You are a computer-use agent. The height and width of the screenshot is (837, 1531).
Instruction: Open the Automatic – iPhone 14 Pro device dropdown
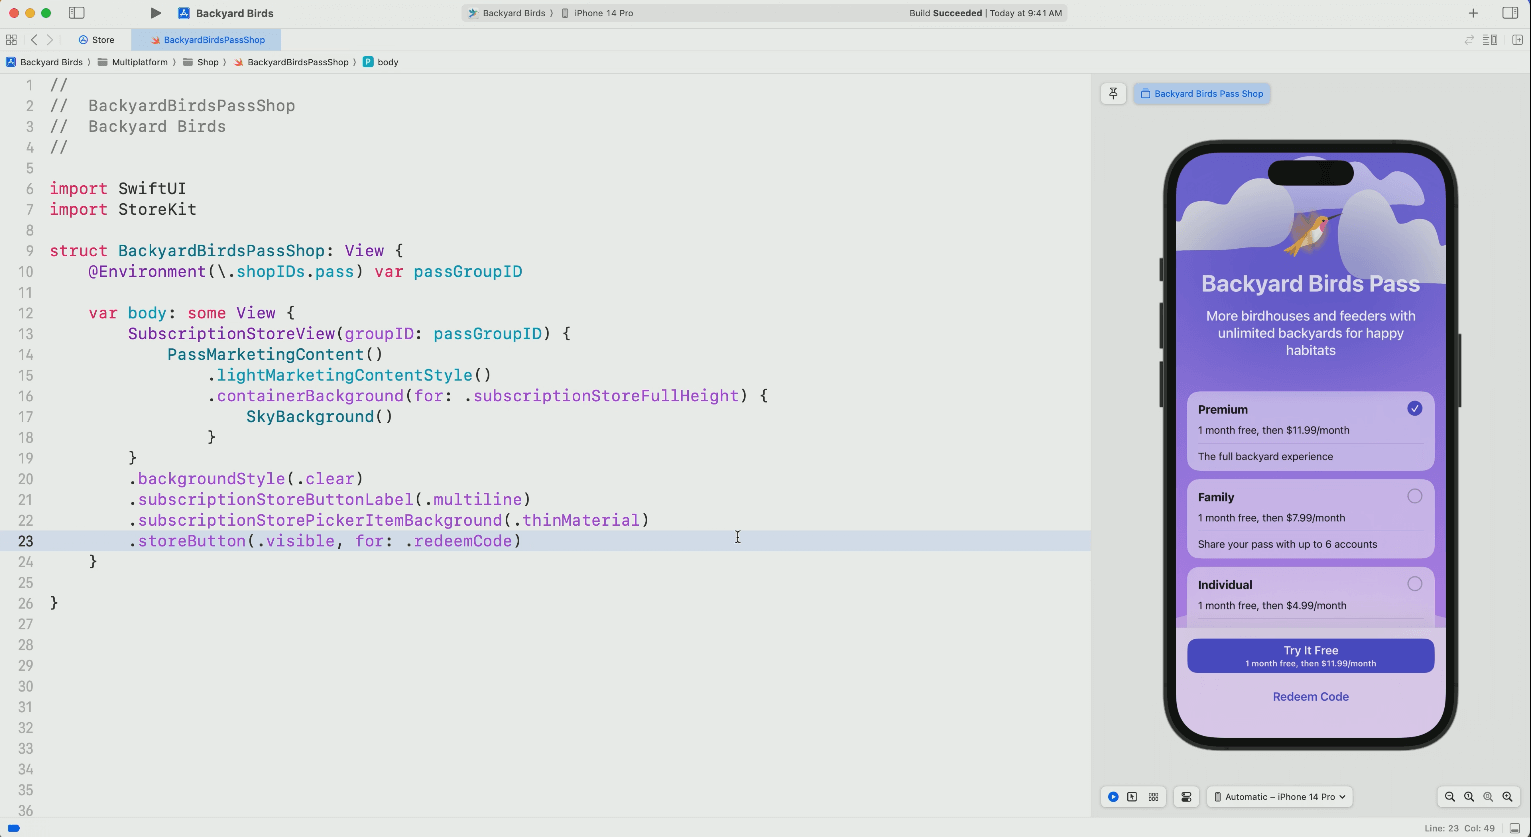point(1280,797)
